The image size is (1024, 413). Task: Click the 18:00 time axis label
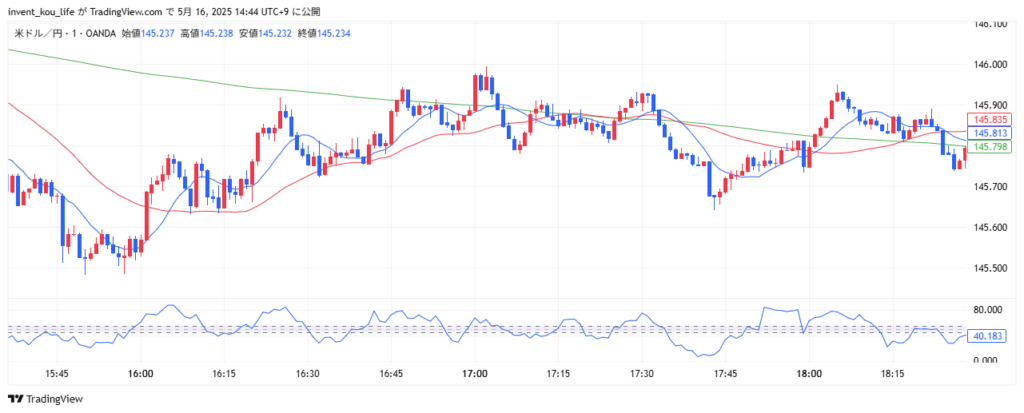[x=809, y=374]
